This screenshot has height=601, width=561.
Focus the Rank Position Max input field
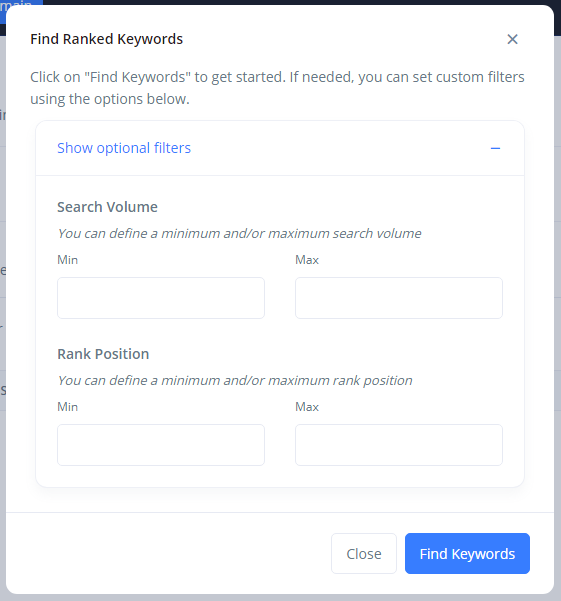[x=399, y=445]
